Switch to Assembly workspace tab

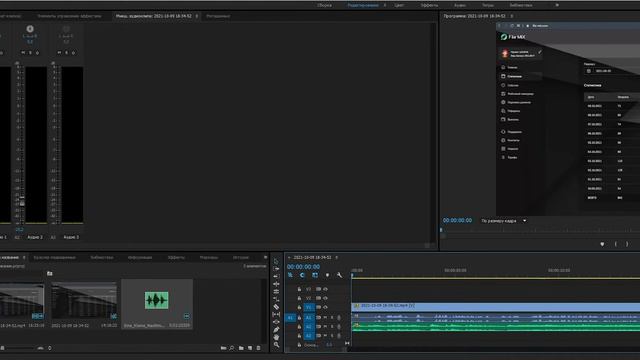pyautogui.click(x=324, y=5)
